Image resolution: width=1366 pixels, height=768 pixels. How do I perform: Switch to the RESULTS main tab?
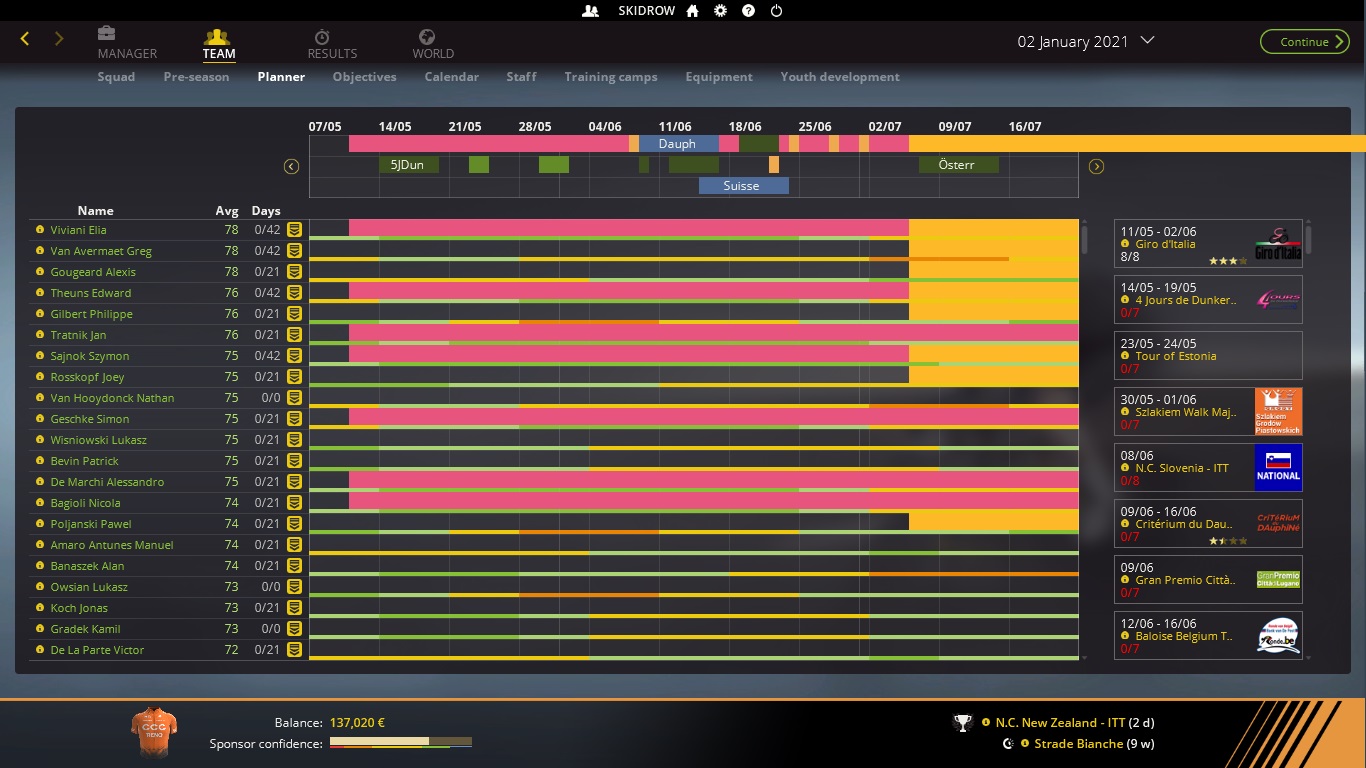point(332,44)
